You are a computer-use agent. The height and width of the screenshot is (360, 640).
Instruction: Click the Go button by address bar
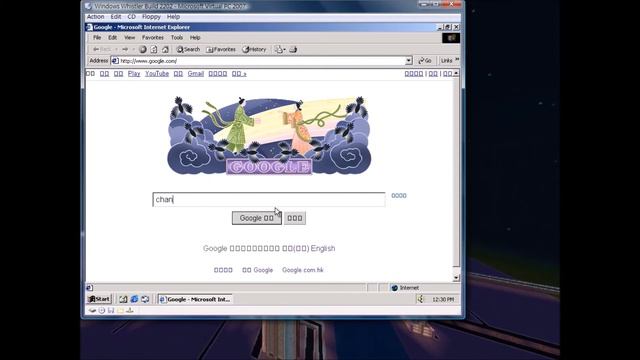(425, 60)
